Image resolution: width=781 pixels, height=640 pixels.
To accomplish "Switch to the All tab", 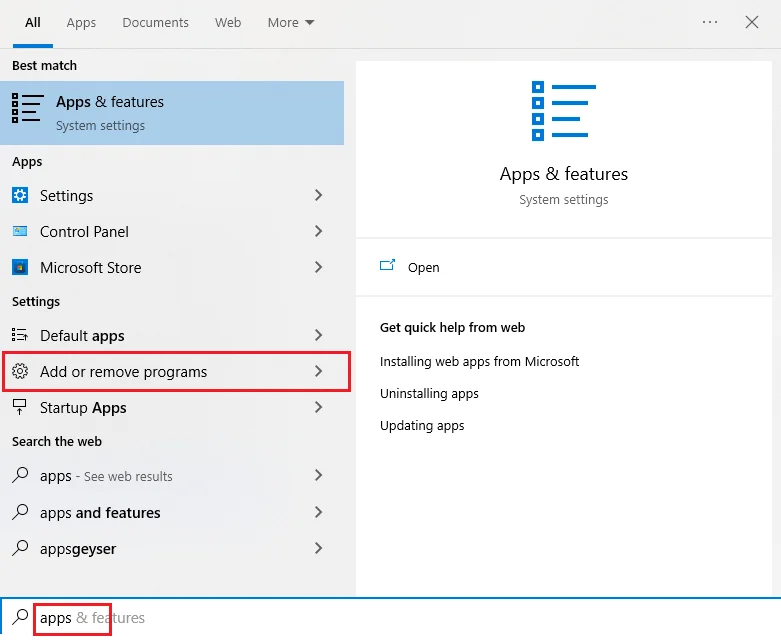I will [33, 22].
